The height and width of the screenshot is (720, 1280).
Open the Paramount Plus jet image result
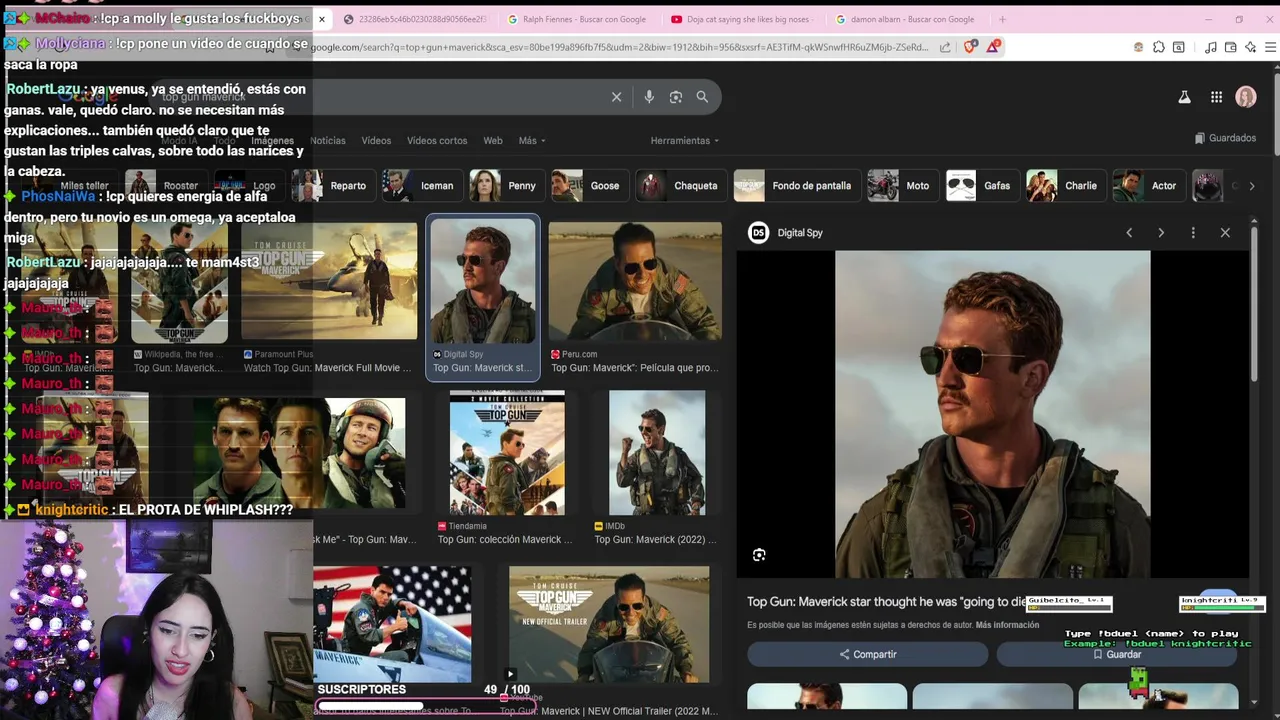pyautogui.click(x=329, y=282)
